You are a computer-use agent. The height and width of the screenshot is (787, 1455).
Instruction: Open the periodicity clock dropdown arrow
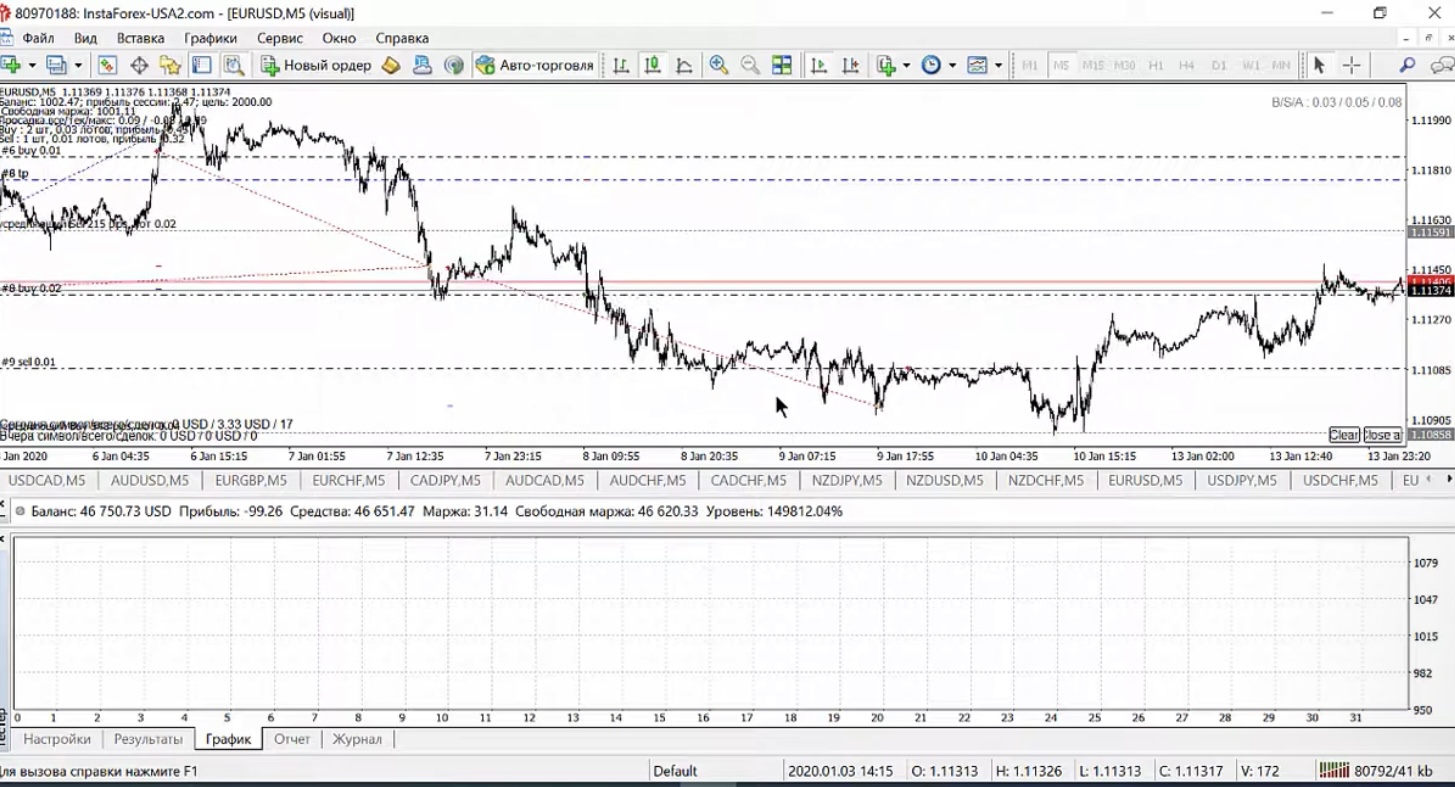click(952, 65)
